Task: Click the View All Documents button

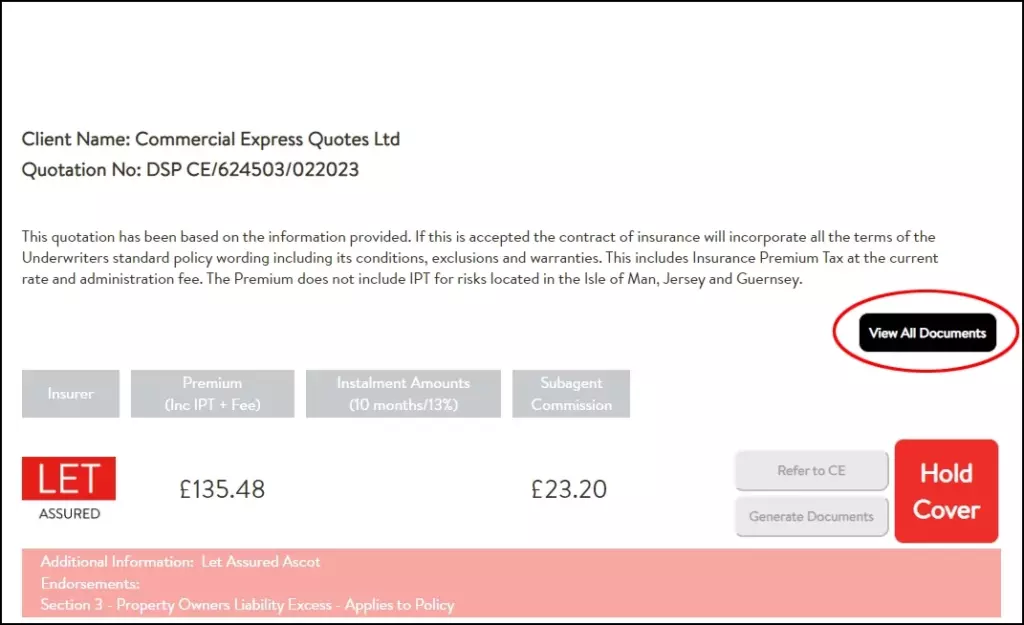Action: tap(927, 333)
